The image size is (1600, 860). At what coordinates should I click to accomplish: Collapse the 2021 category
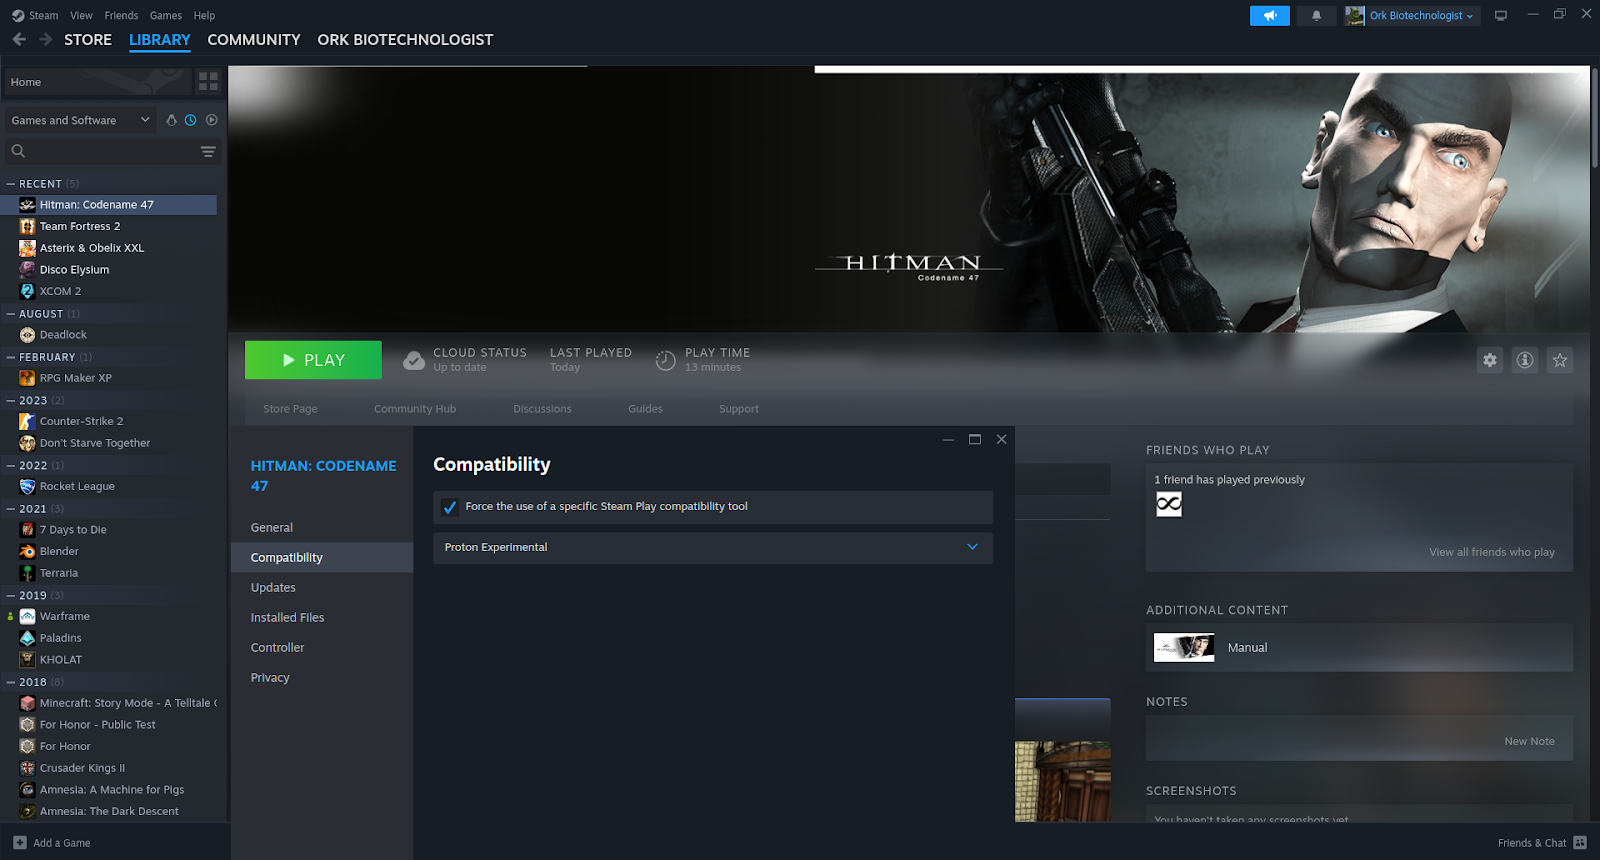(11, 509)
